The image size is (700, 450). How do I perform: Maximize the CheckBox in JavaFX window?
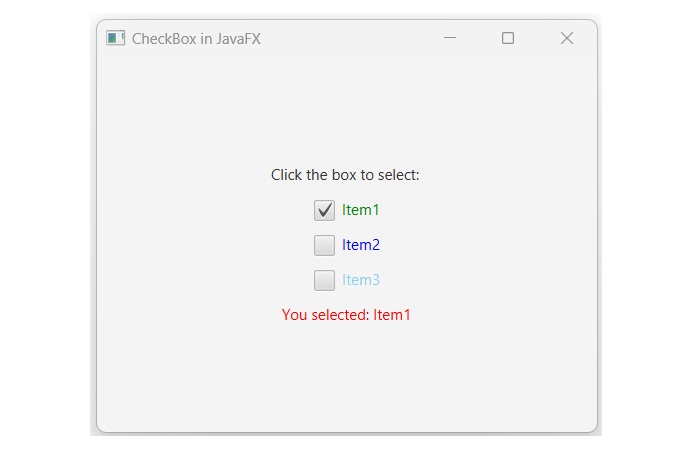pos(508,38)
